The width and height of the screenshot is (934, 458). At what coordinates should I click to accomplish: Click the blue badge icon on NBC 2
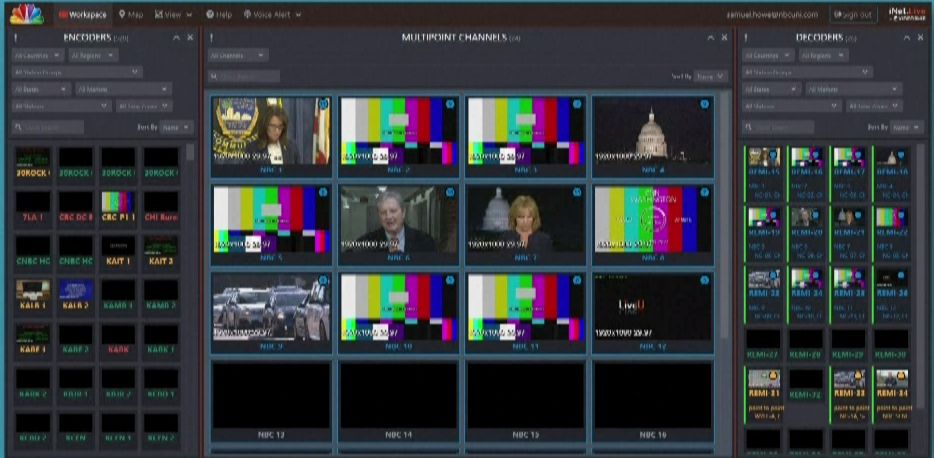[x=450, y=104]
